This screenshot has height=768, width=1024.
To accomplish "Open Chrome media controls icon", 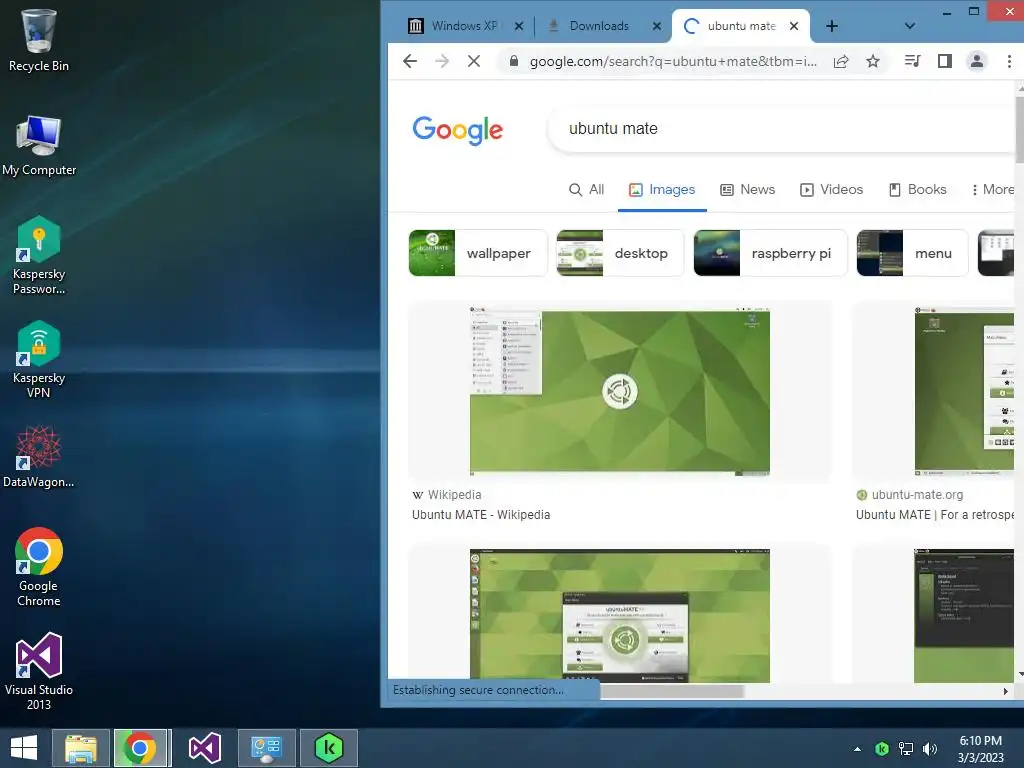I will (x=912, y=61).
